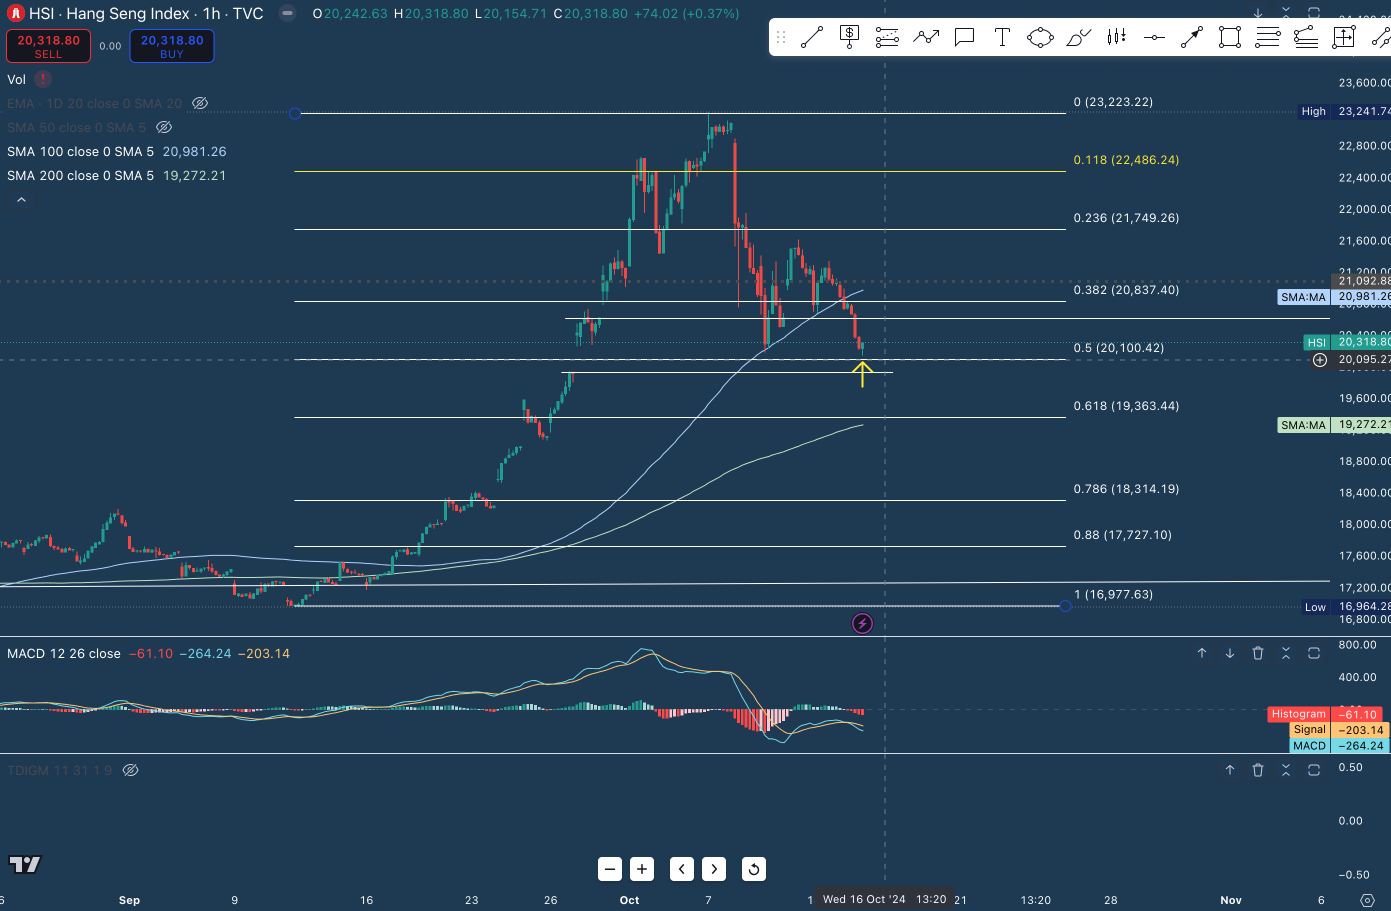Select the Rectangle drawing tool
The width and height of the screenshot is (1391, 911).
pos(1230,38)
